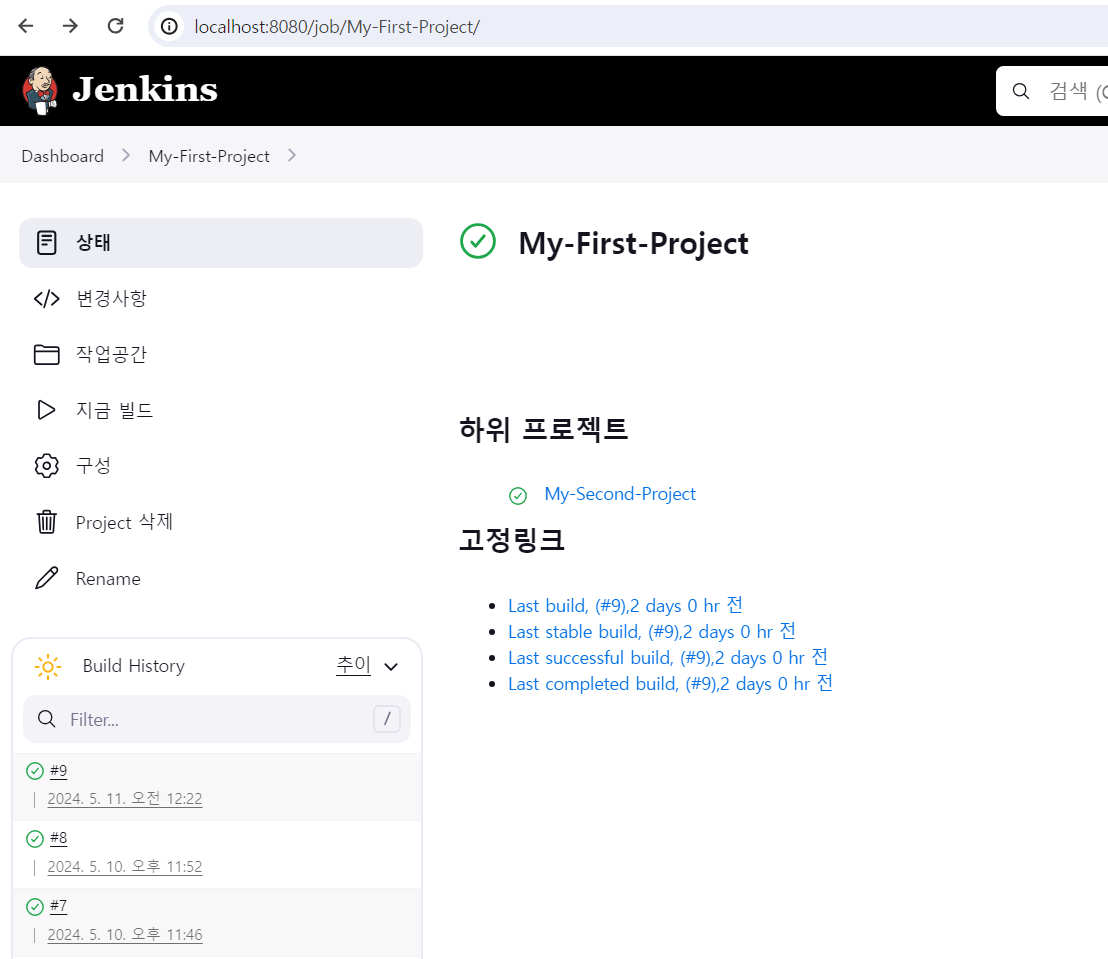Click the chevron after Dashboard breadcrumb
This screenshot has height=959, width=1108.
click(126, 155)
